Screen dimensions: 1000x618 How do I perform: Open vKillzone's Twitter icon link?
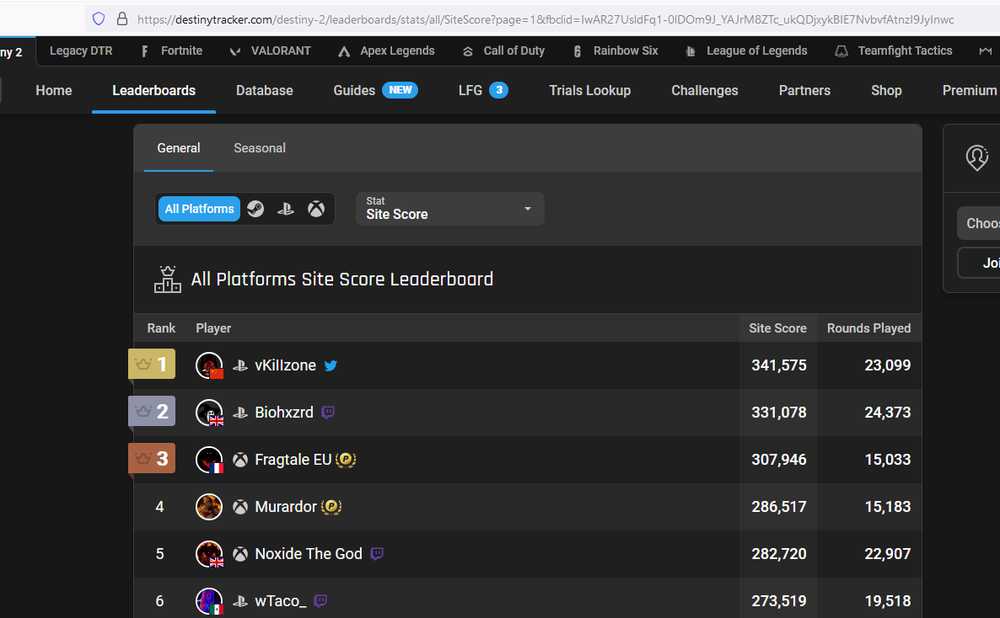[x=331, y=366]
